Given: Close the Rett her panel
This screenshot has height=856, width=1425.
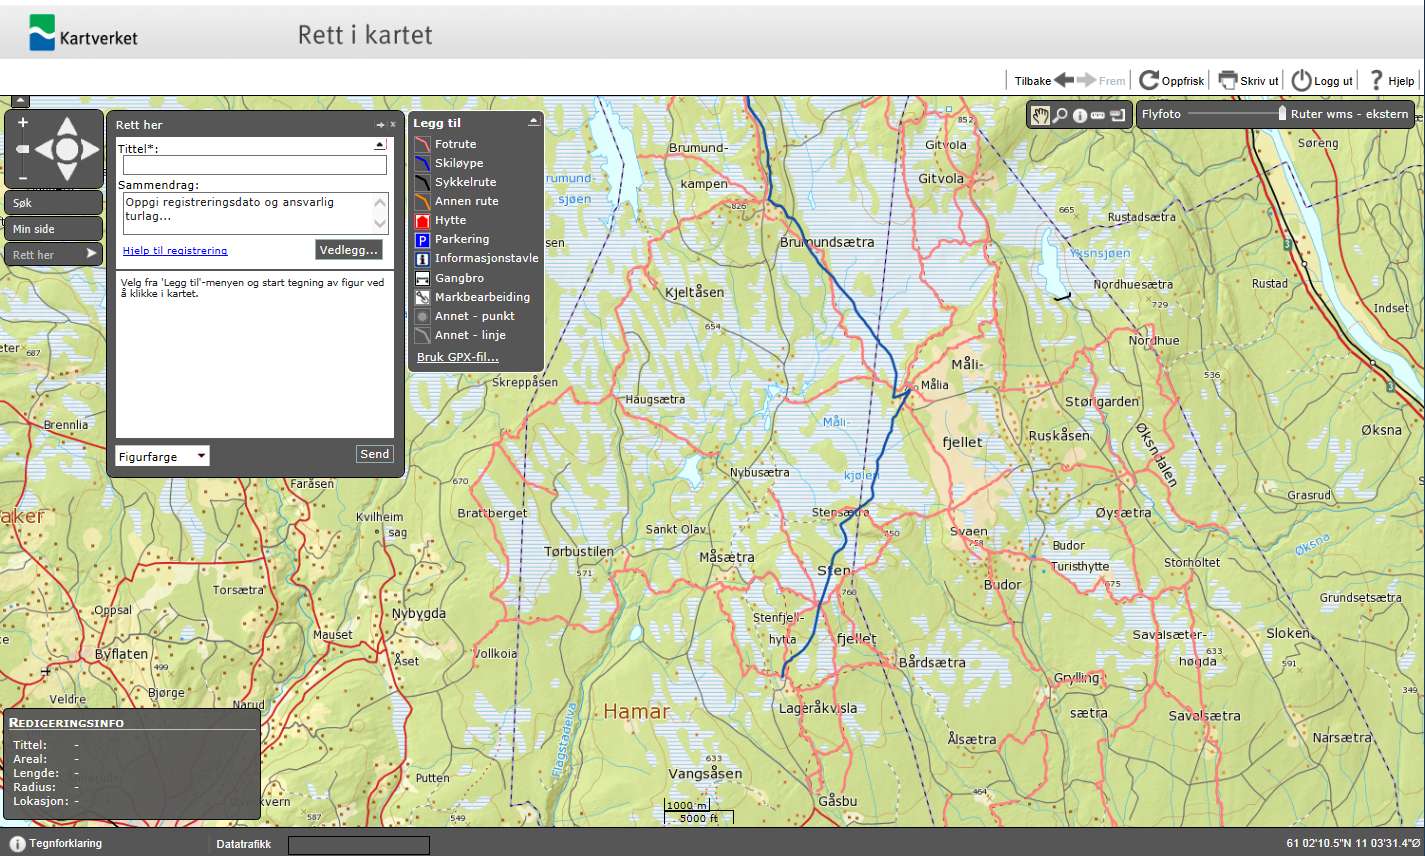Looking at the screenshot, I should (393, 125).
